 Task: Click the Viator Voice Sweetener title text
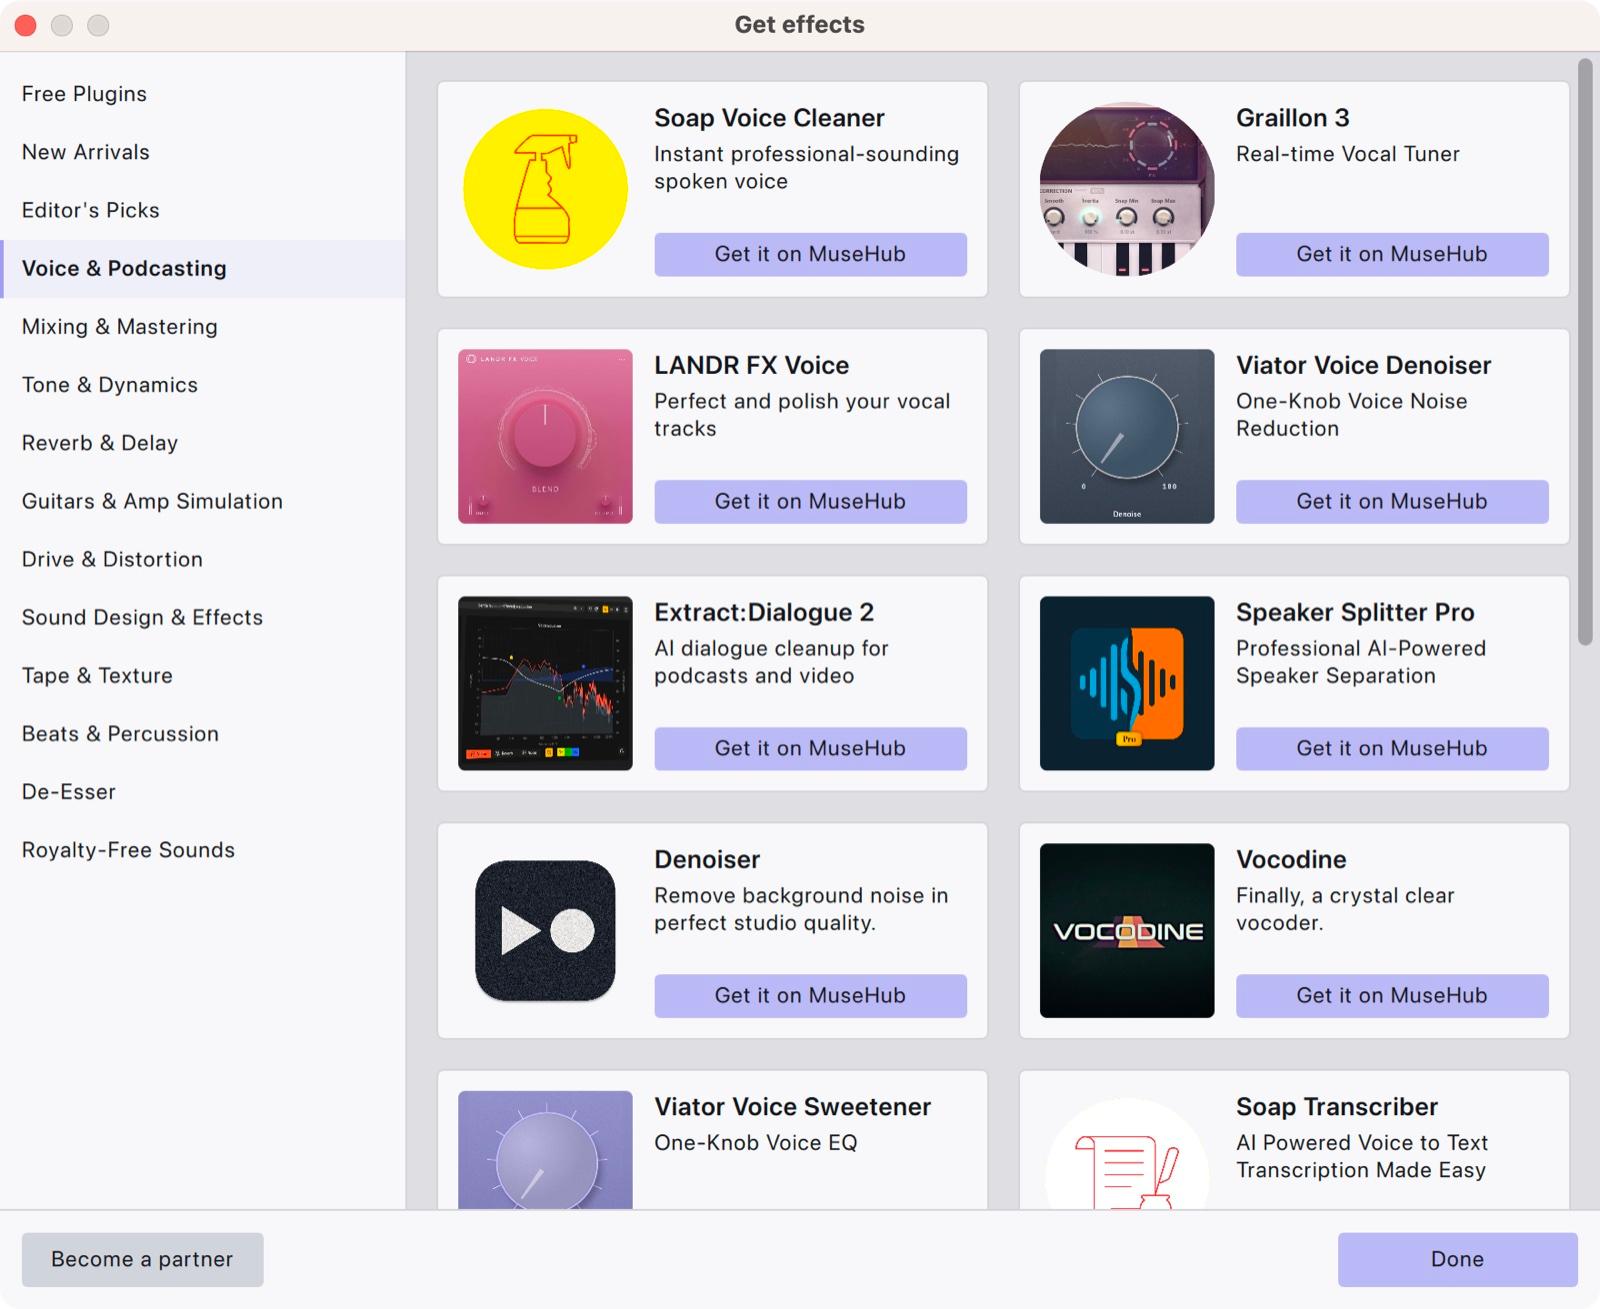793,1107
